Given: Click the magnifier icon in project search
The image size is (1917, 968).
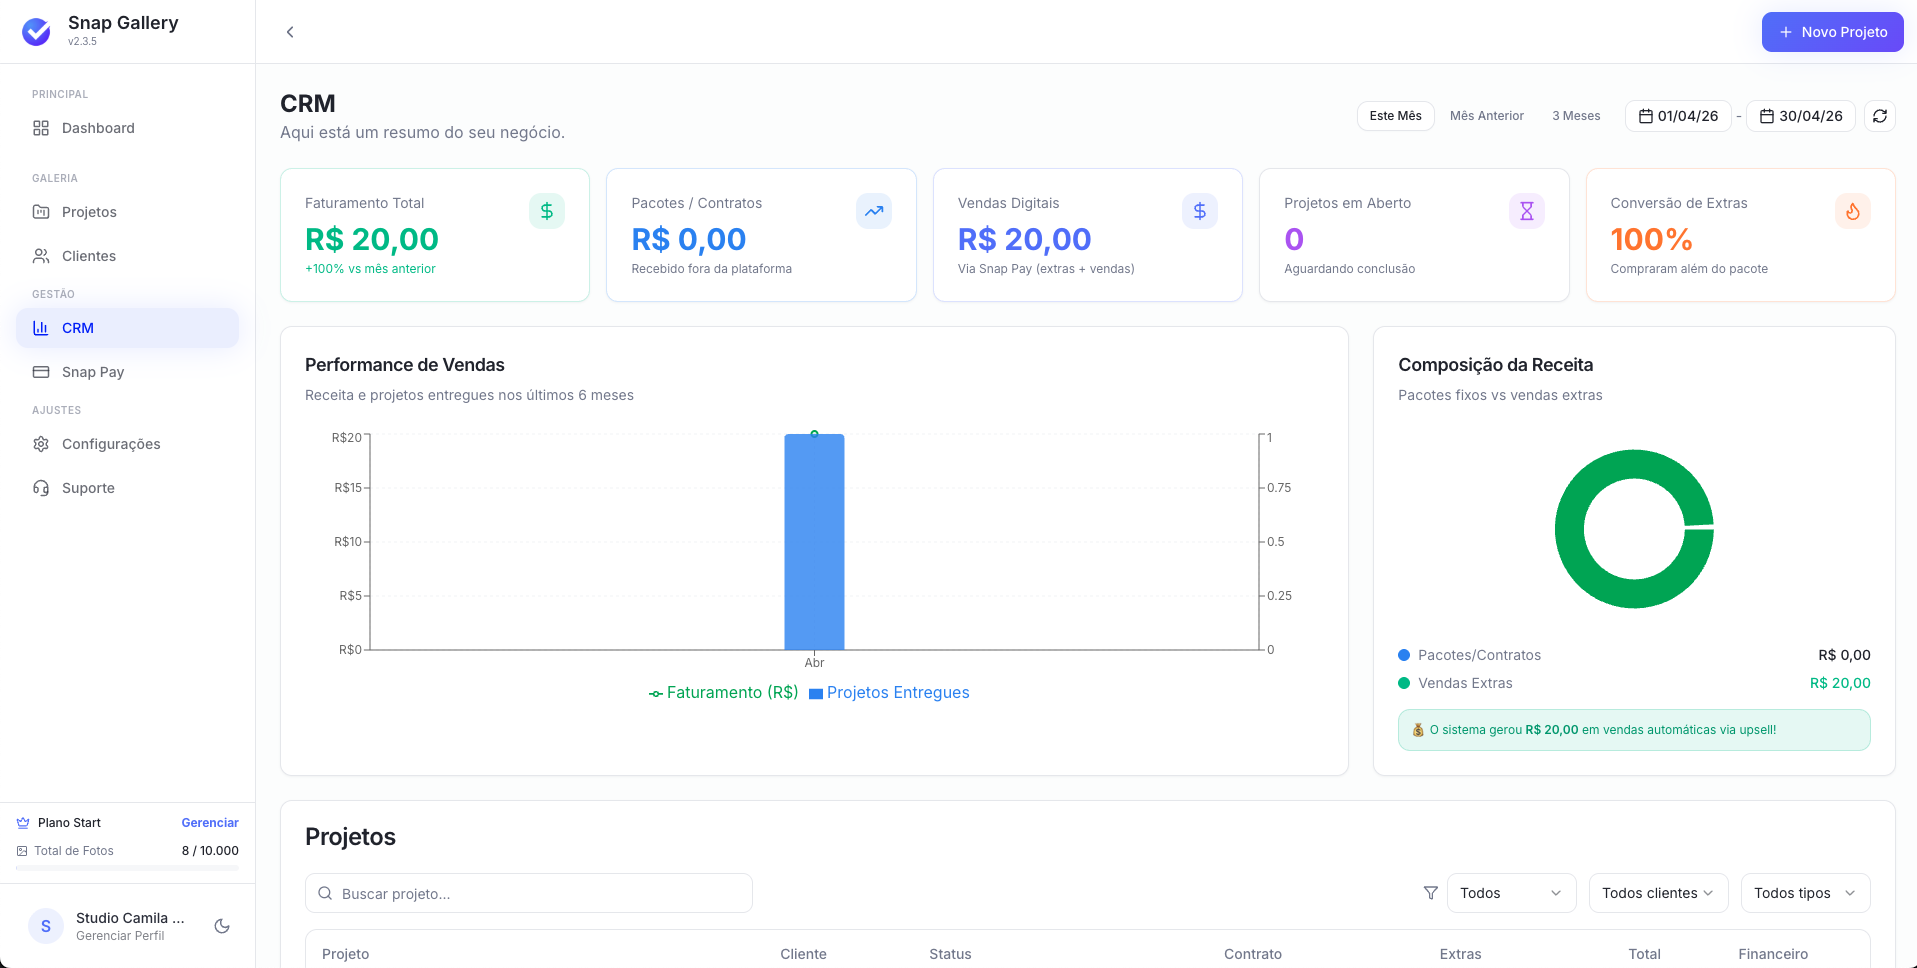Looking at the screenshot, I should [x=325, y=893].
